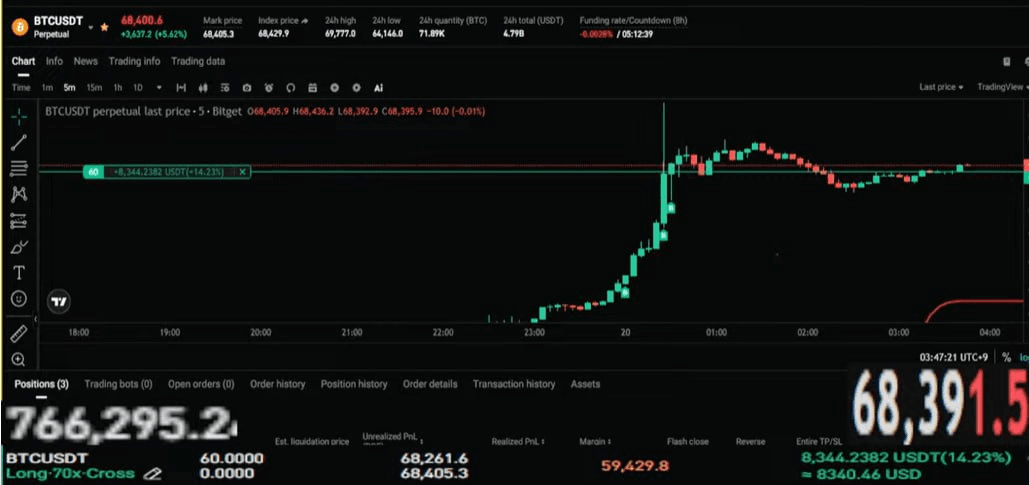Click the refresh chart icon
The height and width of the screenshot is (485, 1029).
(x=291, y=88)
